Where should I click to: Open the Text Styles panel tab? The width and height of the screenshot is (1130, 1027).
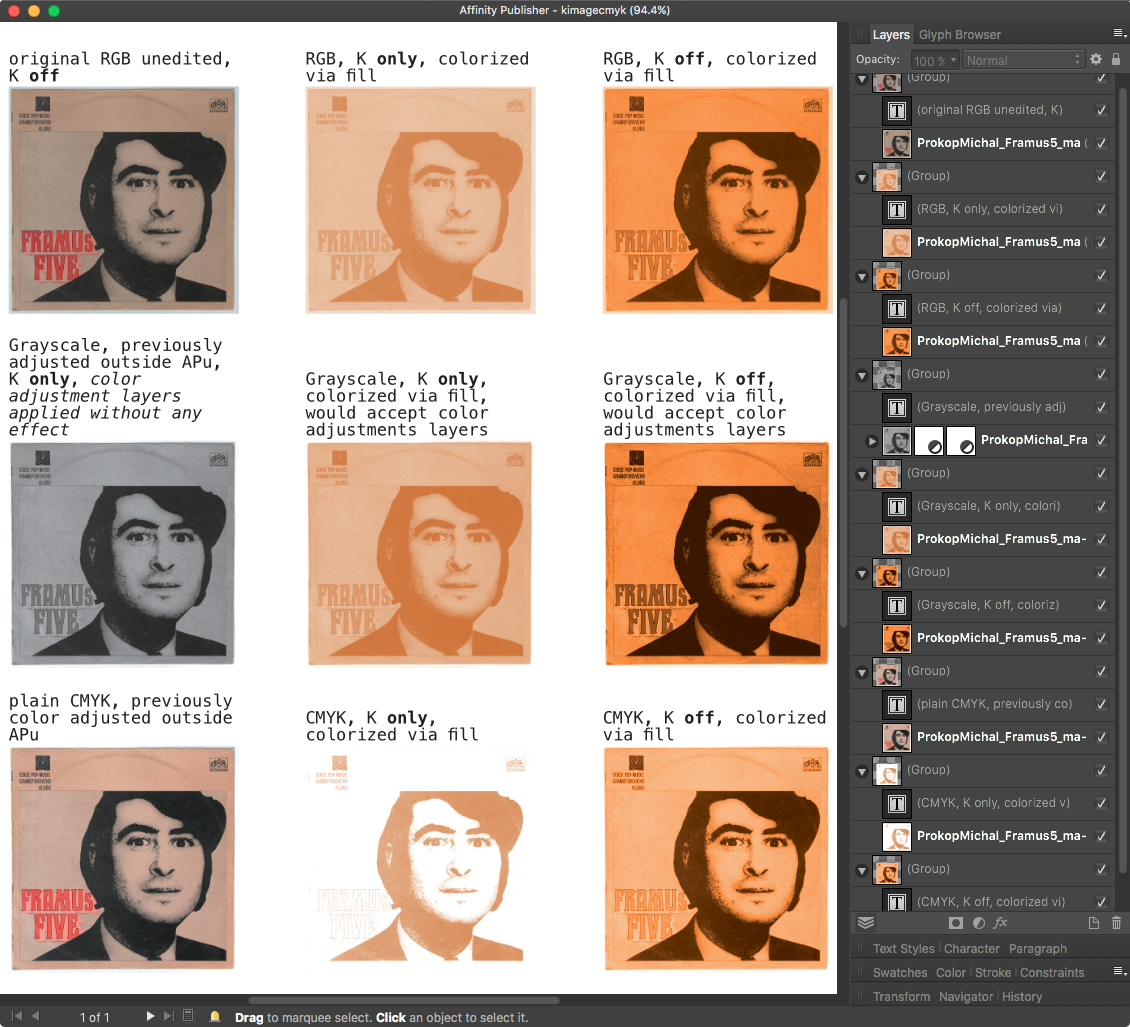(x=903, y=948)
